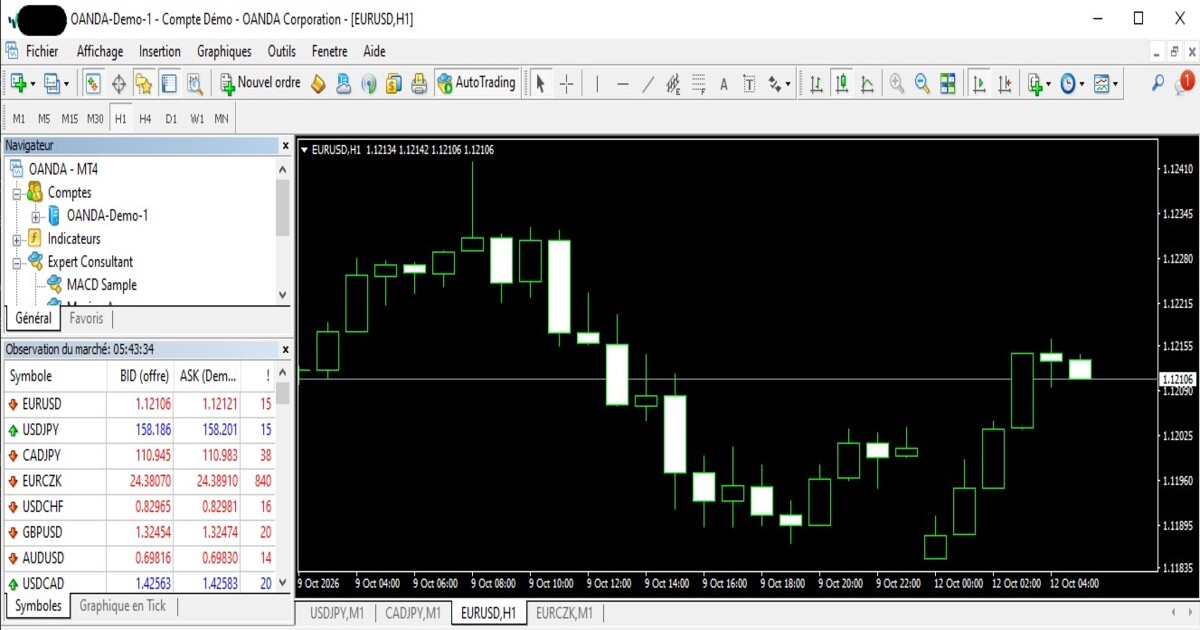Expand the OANDA-Demo-1 account node
The height and width of the screenshot is (630, 1200).
(x=36, y=216)
